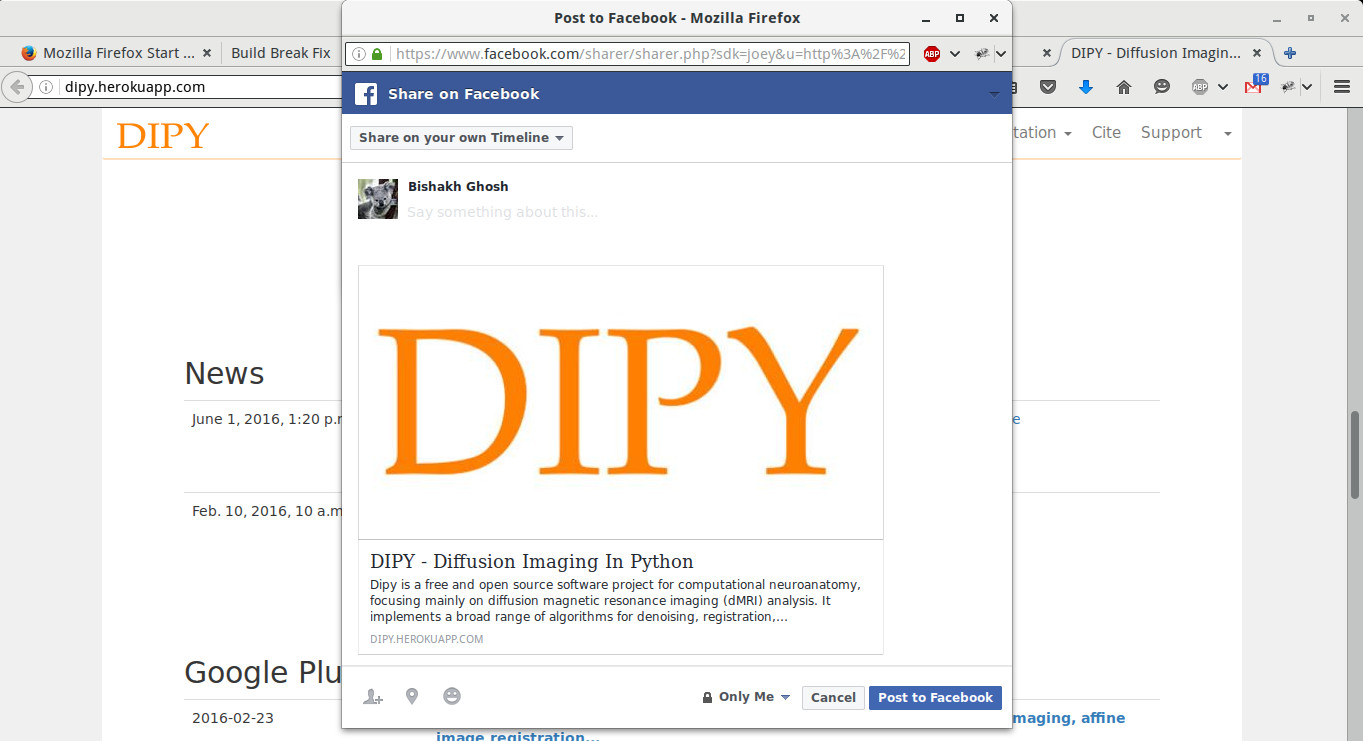Click 'maging, affine' link in Google Plus row
The height and width of the screenshot is (741, 1363).
coord(1069,718)
